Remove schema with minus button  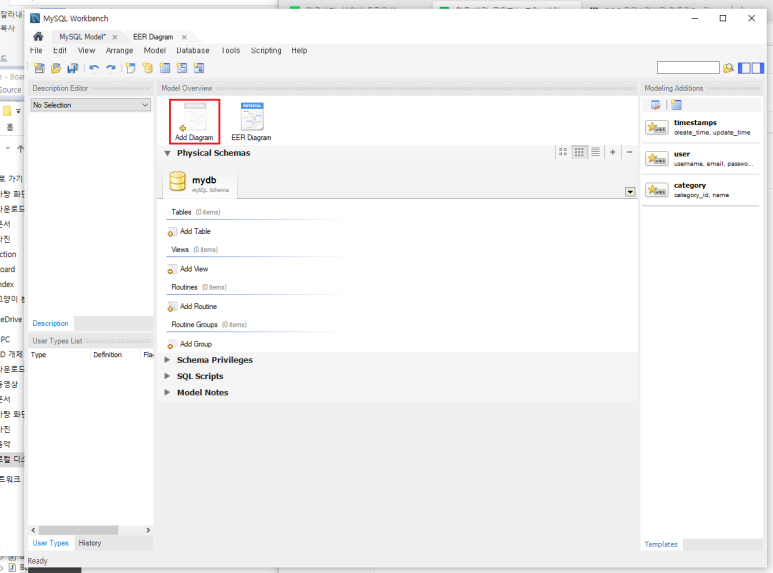click(630, 152)
